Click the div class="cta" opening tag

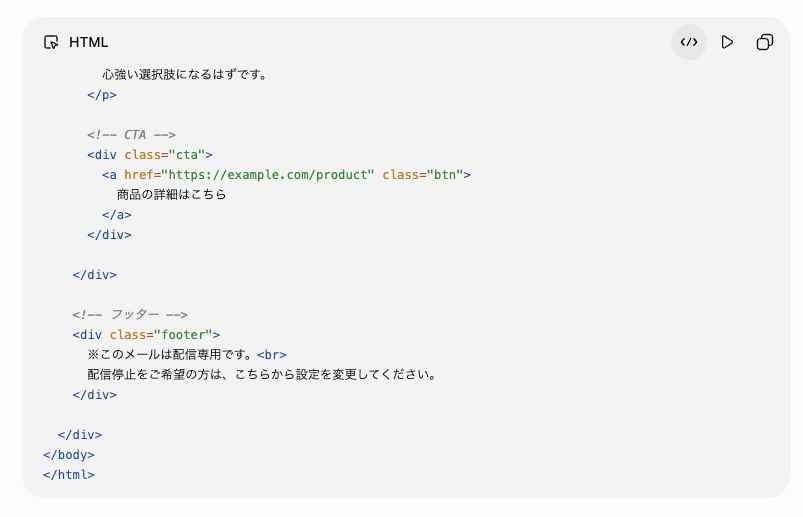pos(150,155)
